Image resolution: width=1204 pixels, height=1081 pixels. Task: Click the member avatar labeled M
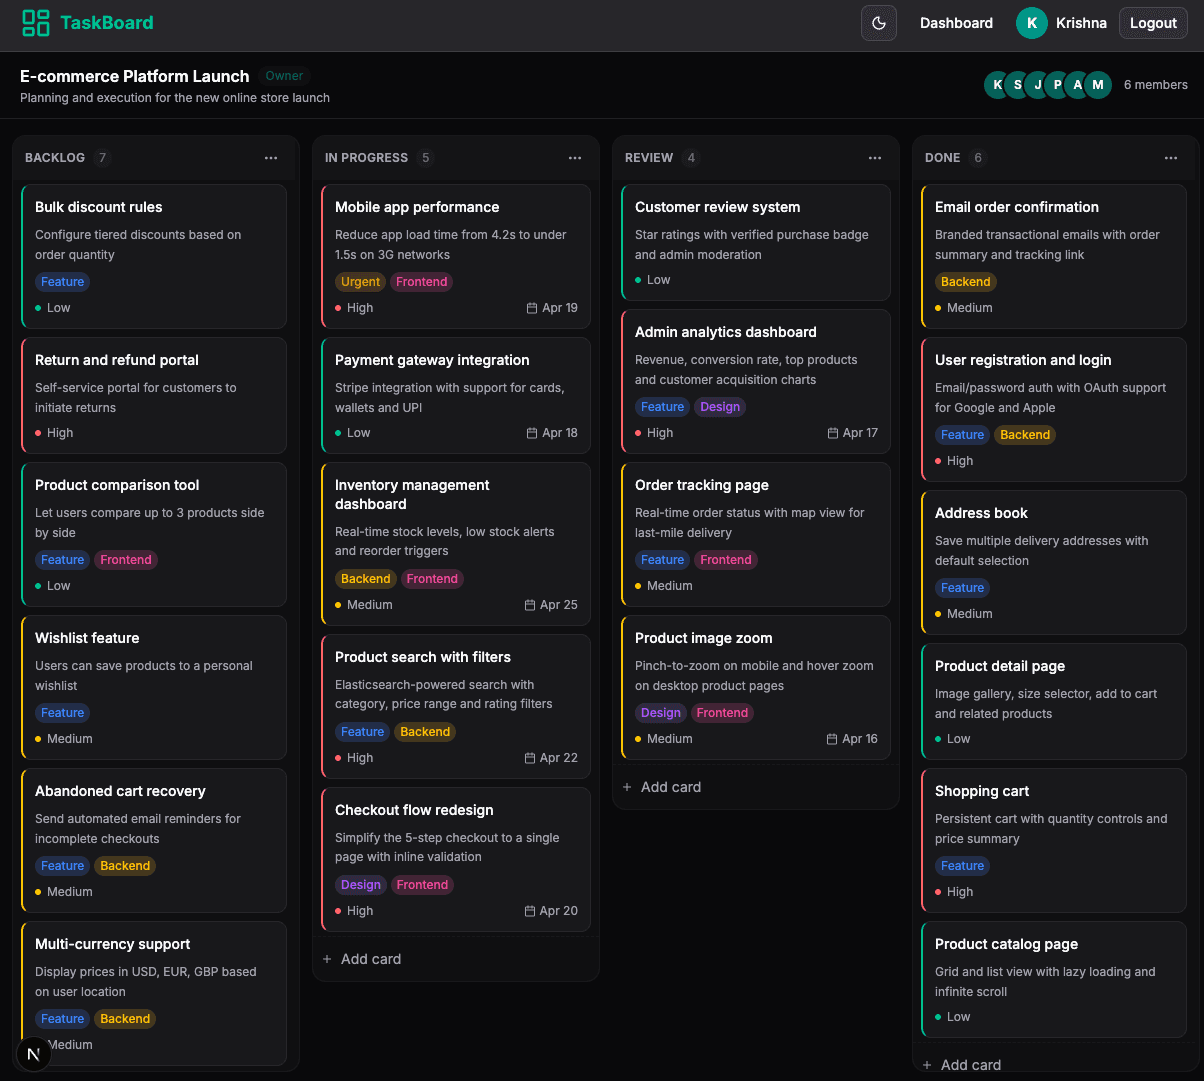click(1098, 85)
